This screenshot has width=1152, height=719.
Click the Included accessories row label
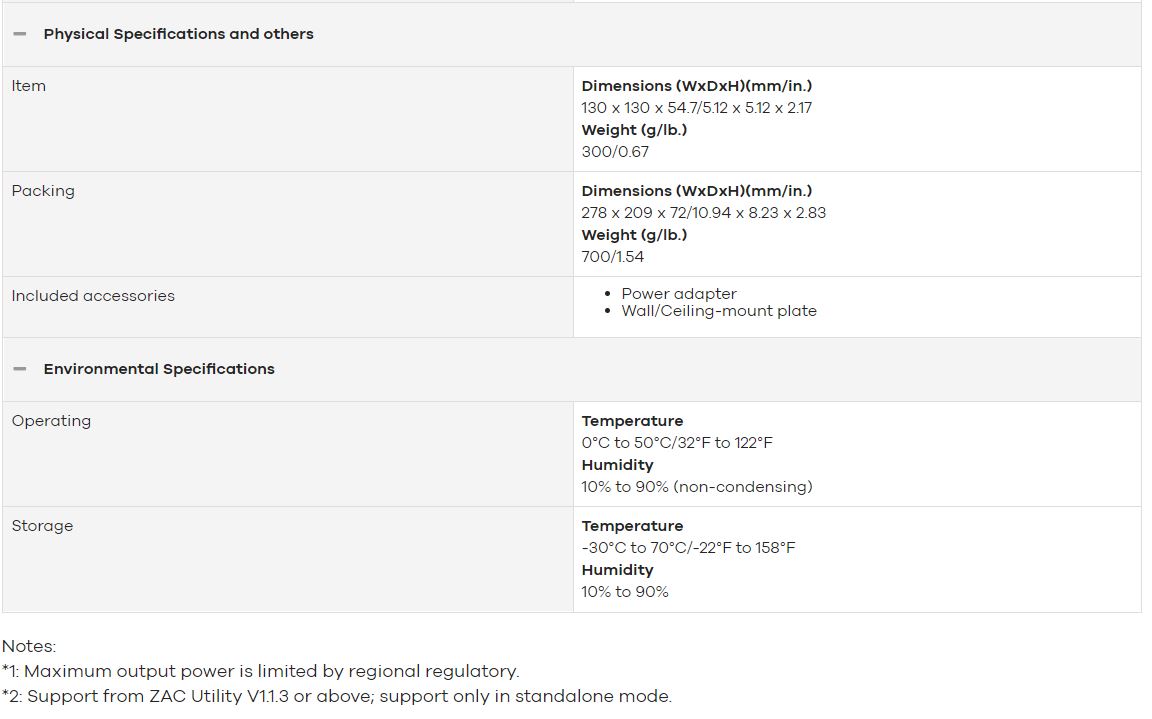tap(93, 296)
